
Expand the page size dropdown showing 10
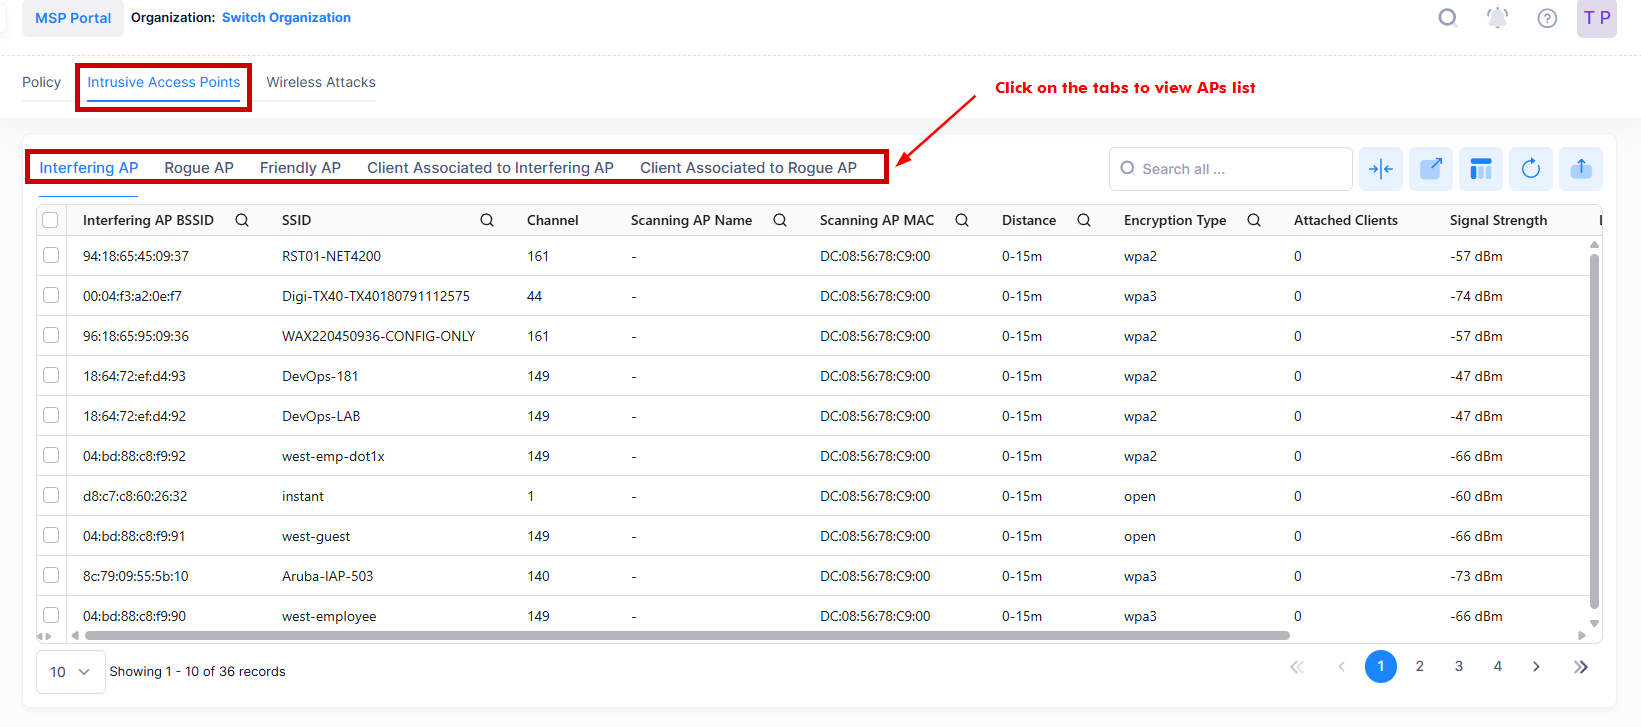click(x=71, y=672)
